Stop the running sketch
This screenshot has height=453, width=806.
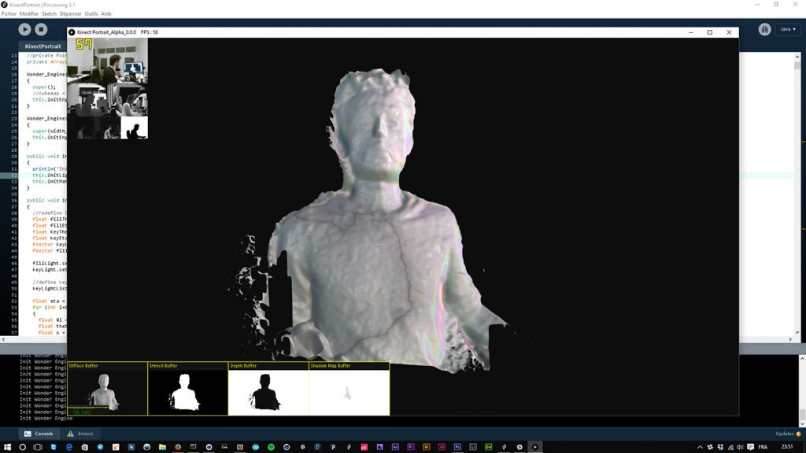coord(41,29)
